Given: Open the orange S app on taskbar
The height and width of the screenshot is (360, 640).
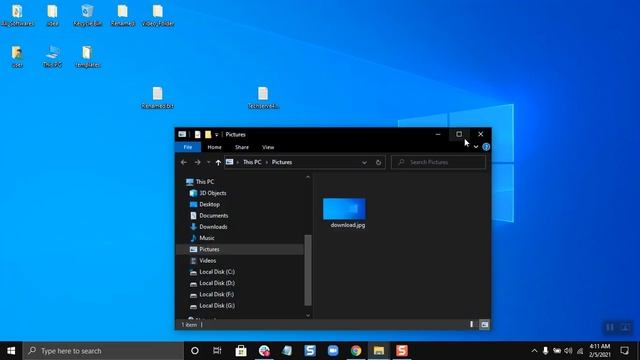Looking at the screenshot, I should tap(402, 351).
